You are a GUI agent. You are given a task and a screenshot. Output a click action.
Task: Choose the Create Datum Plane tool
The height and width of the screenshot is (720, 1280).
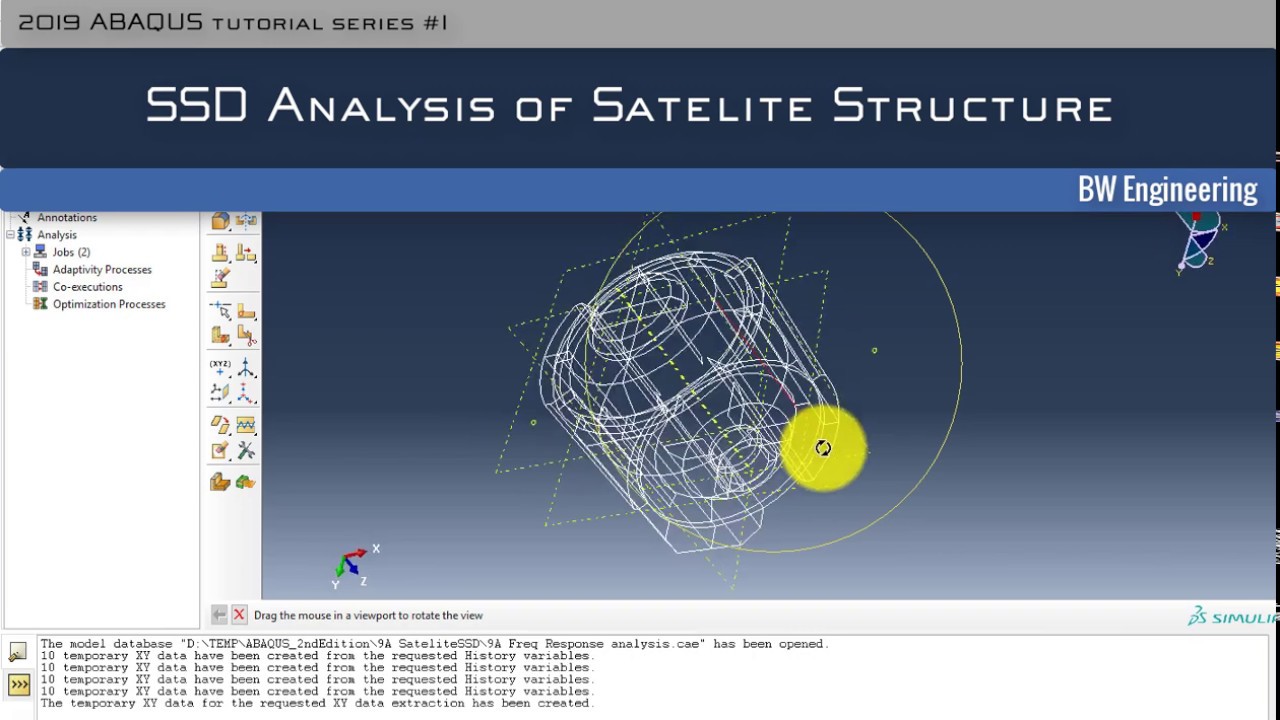point(220,392)
